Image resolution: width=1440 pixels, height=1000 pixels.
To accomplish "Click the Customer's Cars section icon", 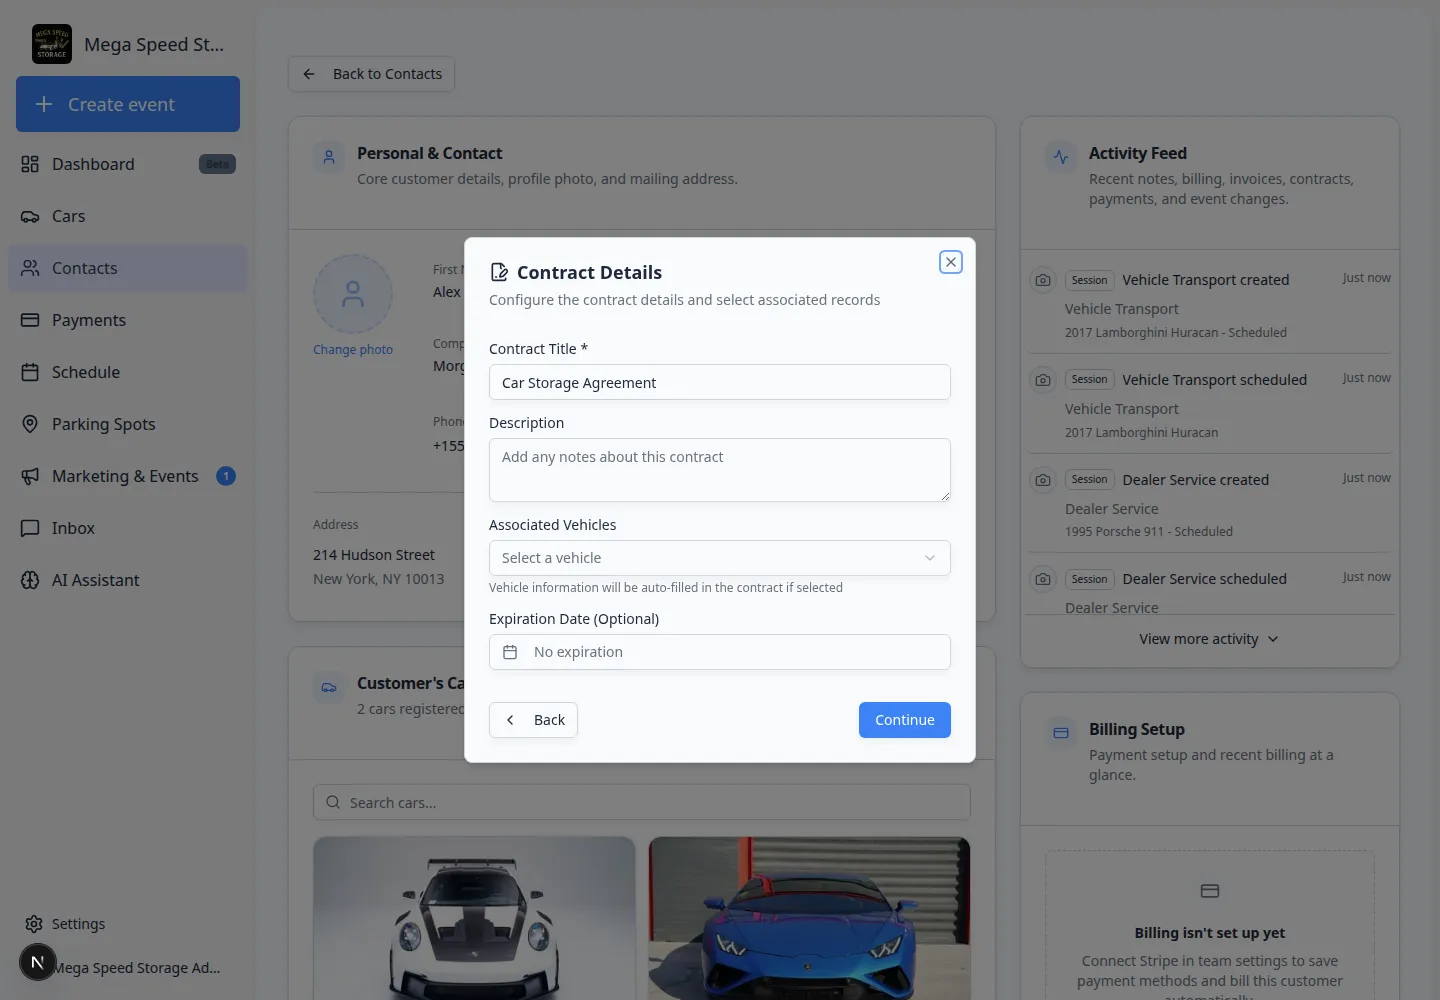I will [329, 687].
